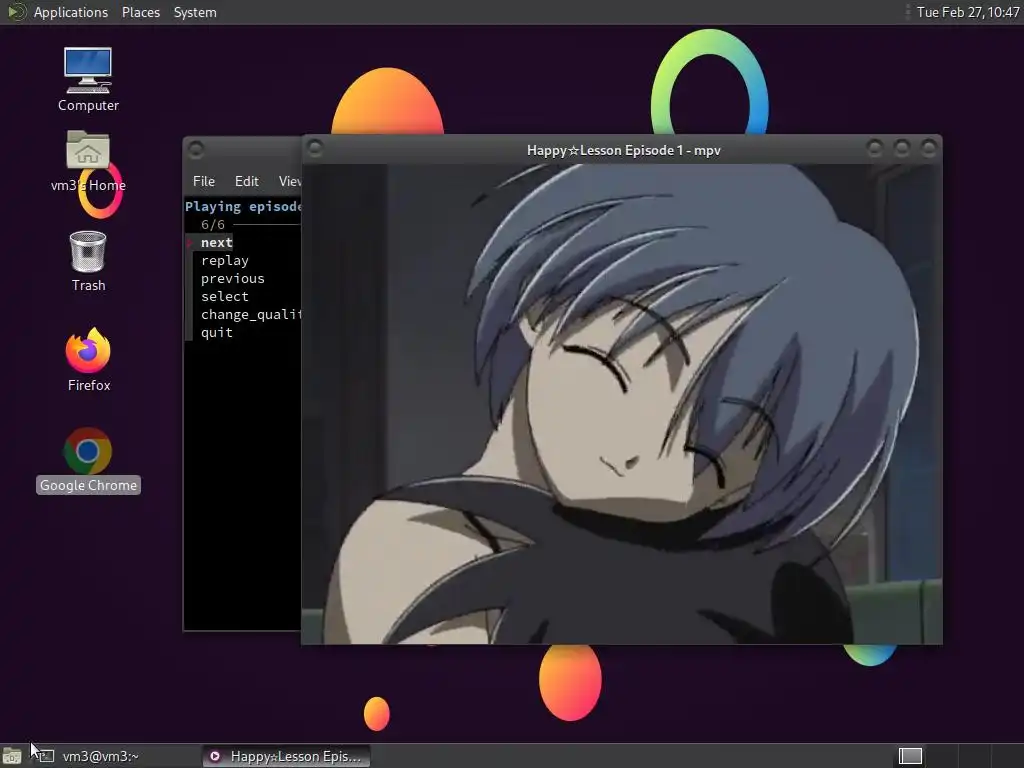This screenshot has height=768, width=1024.
Task: Select 'change_quality' option in terminal
Action: (251, 314)
